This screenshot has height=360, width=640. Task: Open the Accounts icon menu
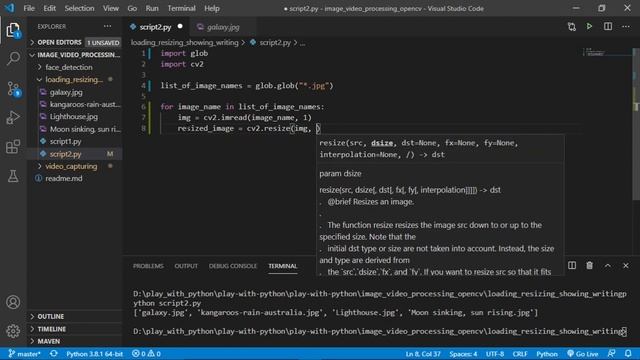coord(13,302)
